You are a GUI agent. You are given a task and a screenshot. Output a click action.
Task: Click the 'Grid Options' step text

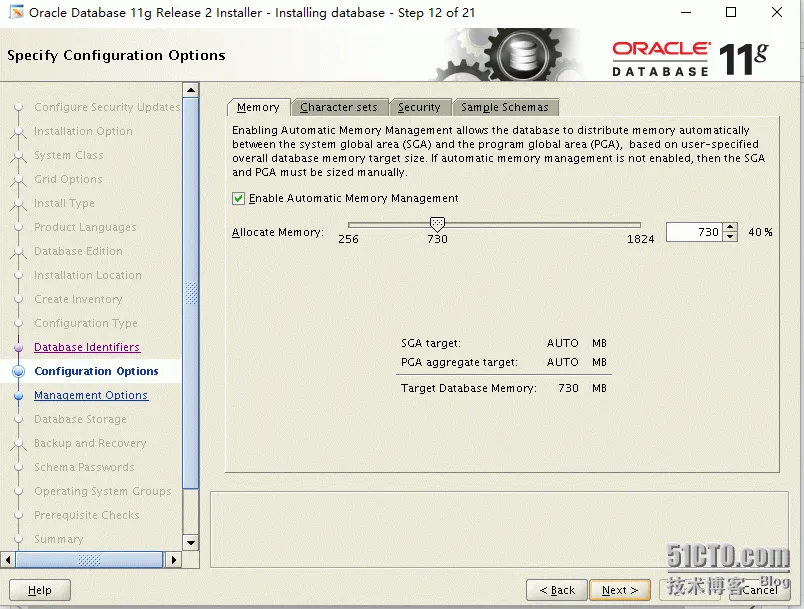(x=68, y=179)
